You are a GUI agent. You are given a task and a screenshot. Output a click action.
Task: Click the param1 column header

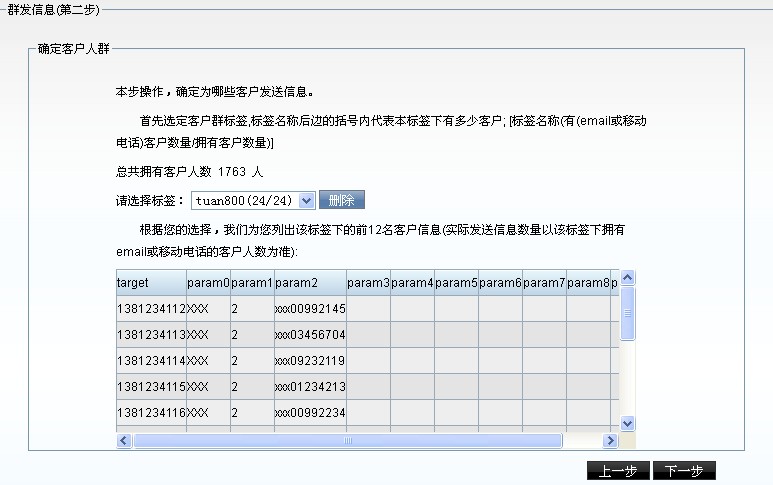[x=252, y=283]
